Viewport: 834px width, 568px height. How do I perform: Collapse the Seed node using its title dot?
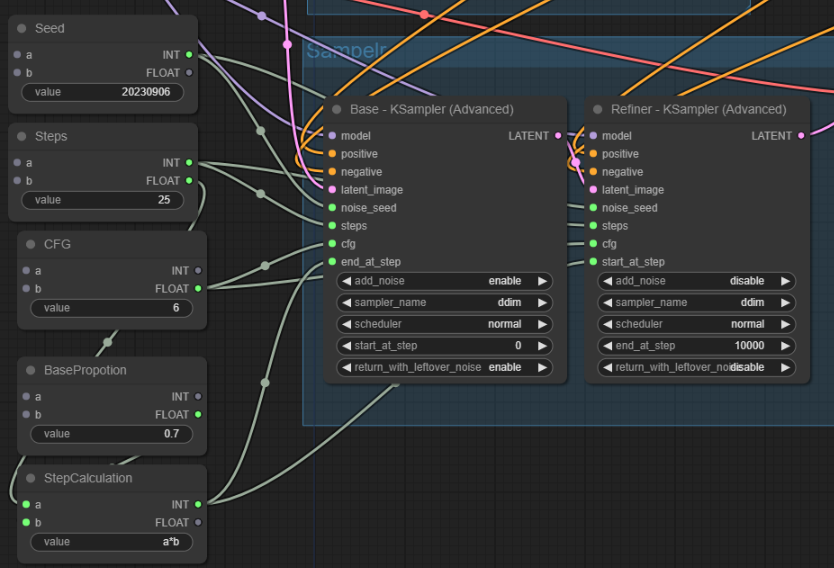[x=22, y=28]
